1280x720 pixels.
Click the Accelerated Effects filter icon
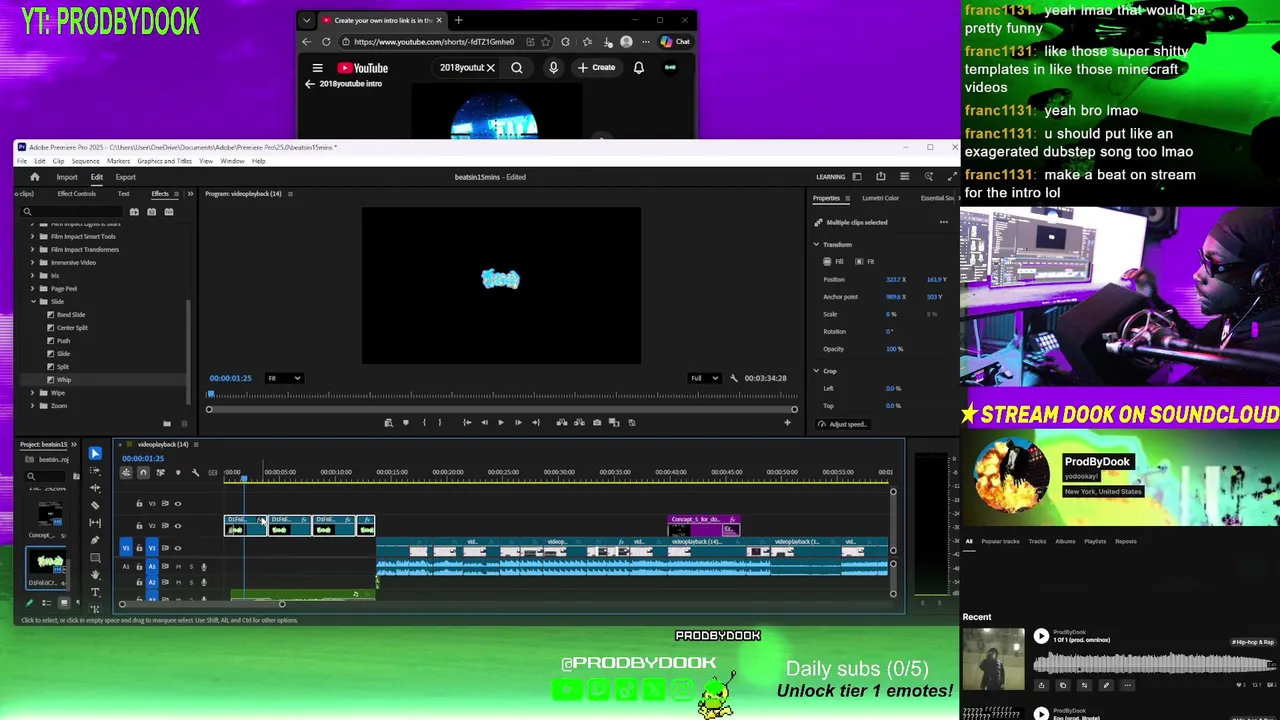coord(134,212)
